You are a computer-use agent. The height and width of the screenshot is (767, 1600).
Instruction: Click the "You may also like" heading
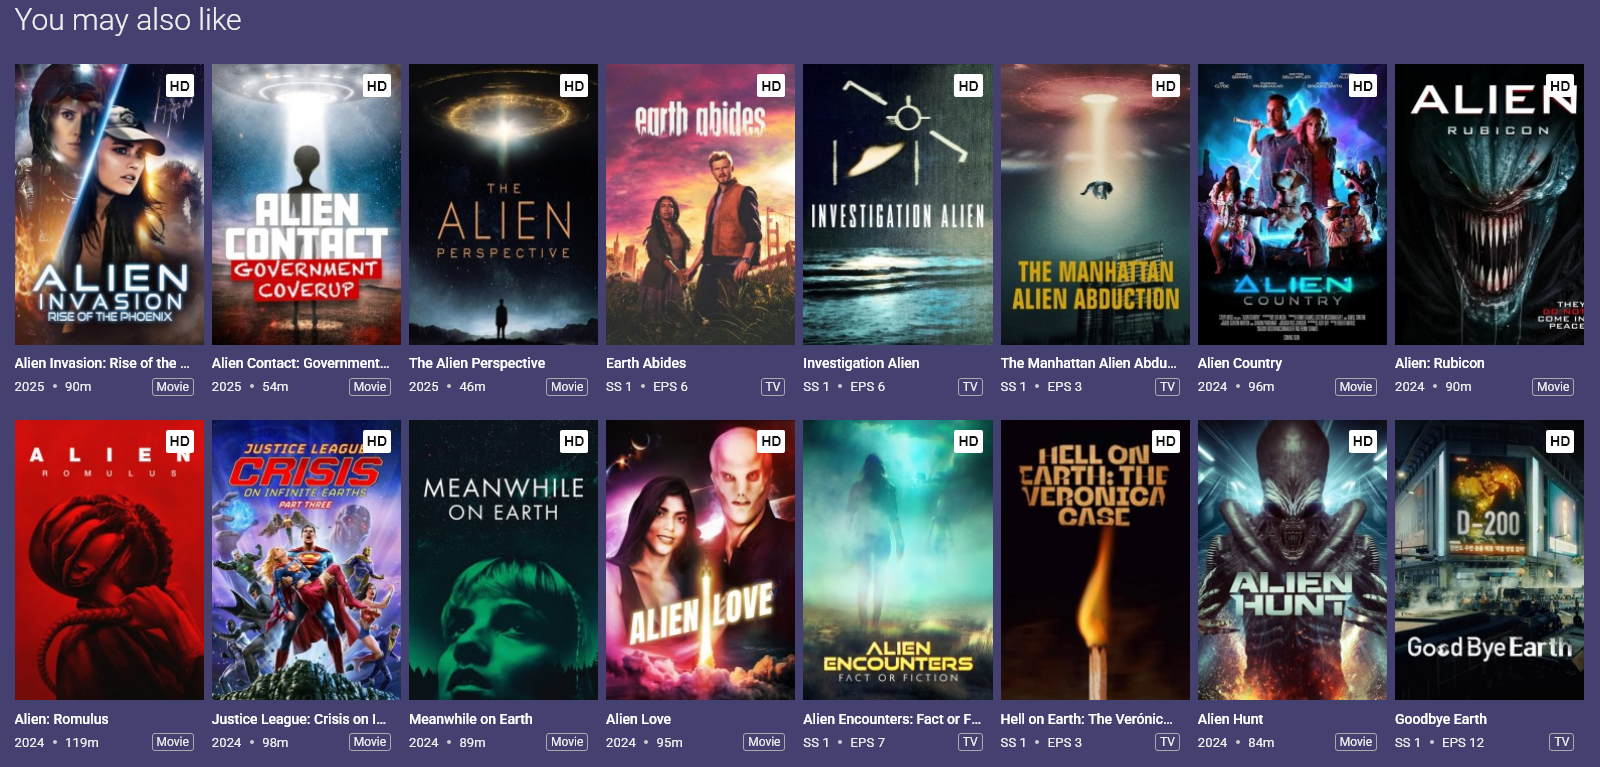coord(128,20)
